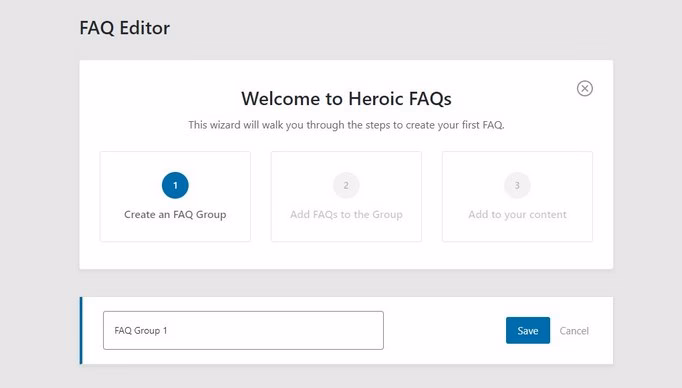Click the step 2 circle icon
Image resolution: width=682 pixels, height=388 pixels.
click(x=346, y=185)
